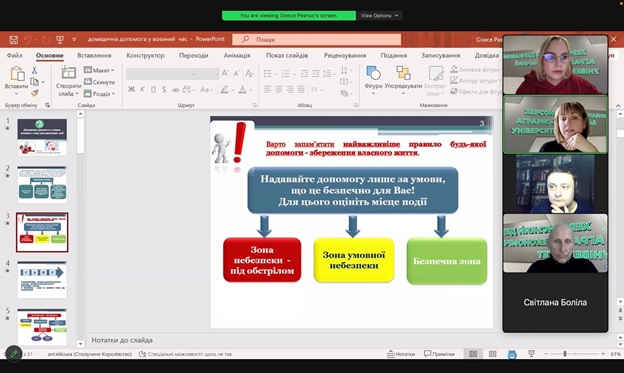Toggle italic К formatting
This screenshot has width=624, height=373.
[x=142, y=90]
